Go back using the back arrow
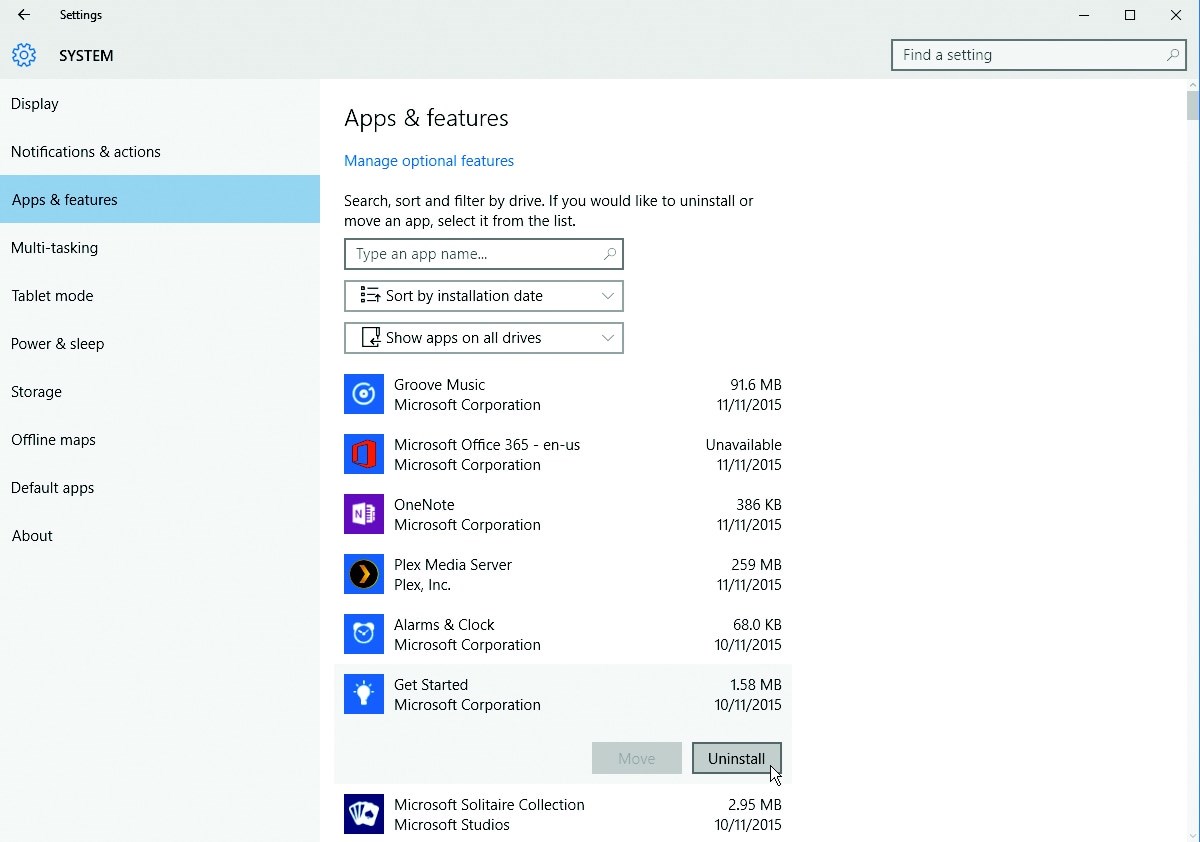The height and width of the screenshot is (842, 1200). [x=24, y=15]
